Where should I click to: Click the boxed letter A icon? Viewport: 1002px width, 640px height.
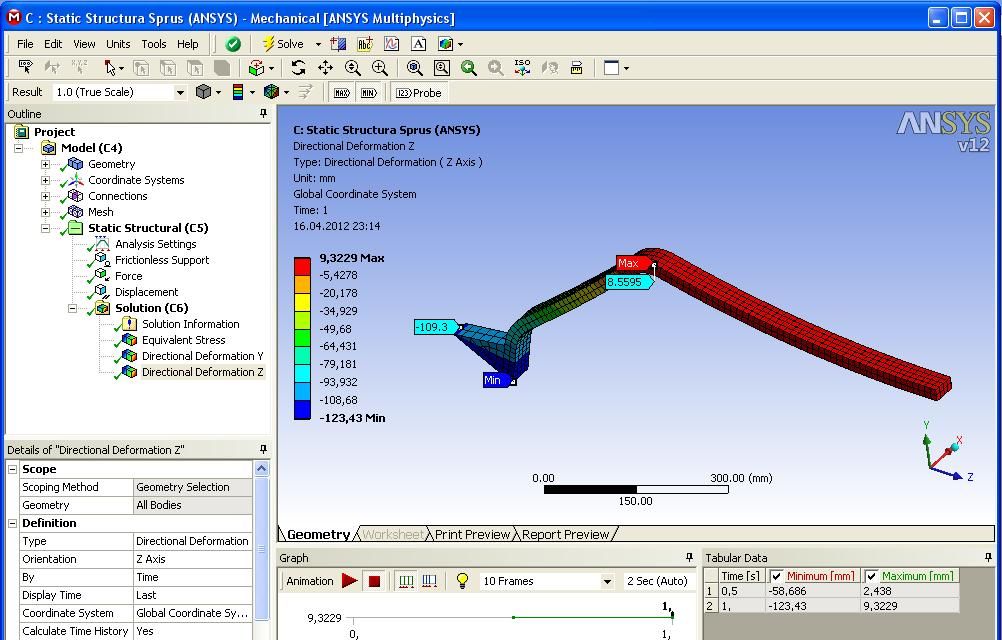click(419, 44)
